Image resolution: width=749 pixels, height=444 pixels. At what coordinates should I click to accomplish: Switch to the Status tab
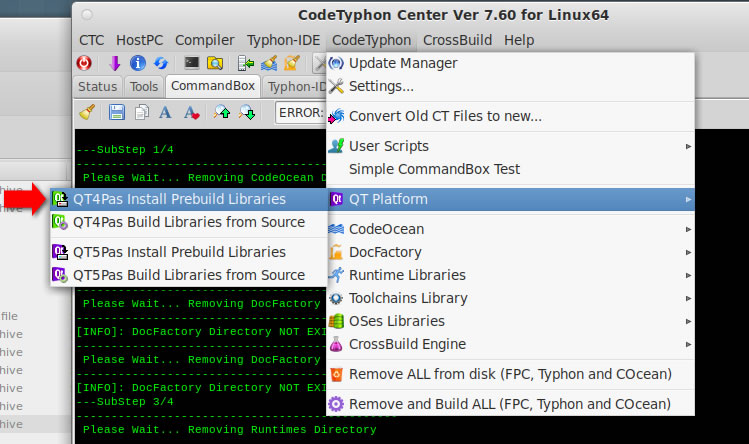coord(97,87)
